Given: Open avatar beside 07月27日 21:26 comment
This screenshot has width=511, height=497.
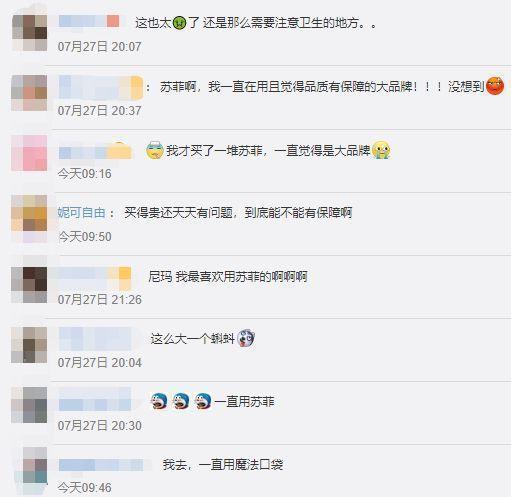Looking at the screenshot, I should [29, 284].
